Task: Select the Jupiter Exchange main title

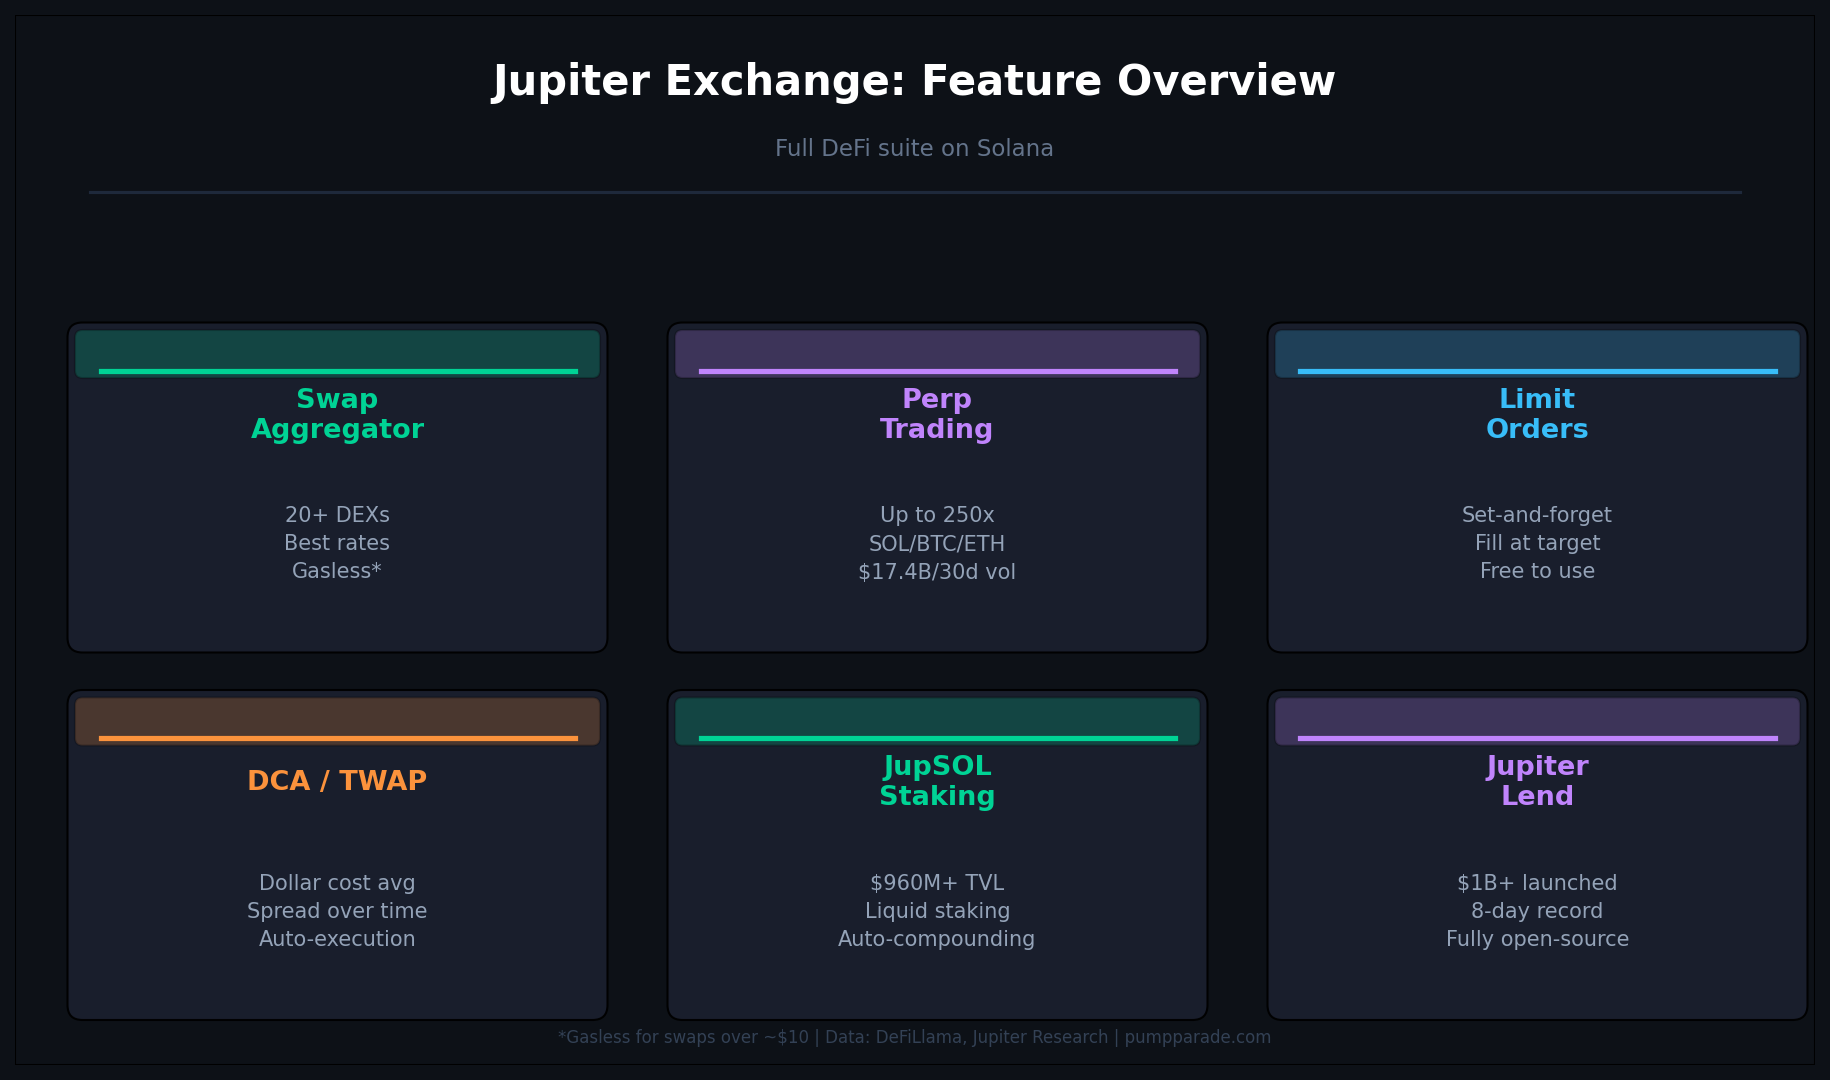Action: click(x=914, y=80)
